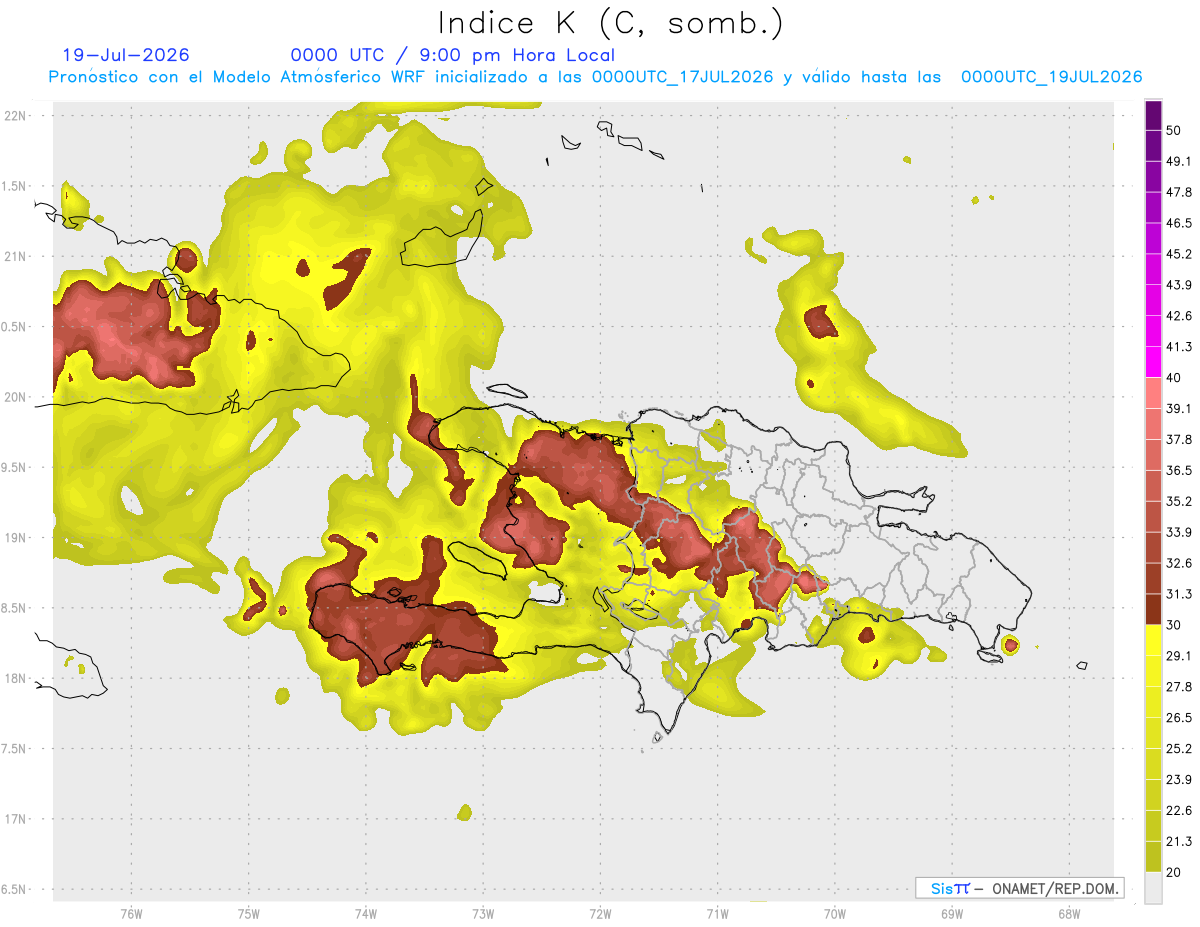Viewport: 1200px width, 927px height.
Task: Click the "39.1" color scale value
Action: click(x=1179, y=409)
